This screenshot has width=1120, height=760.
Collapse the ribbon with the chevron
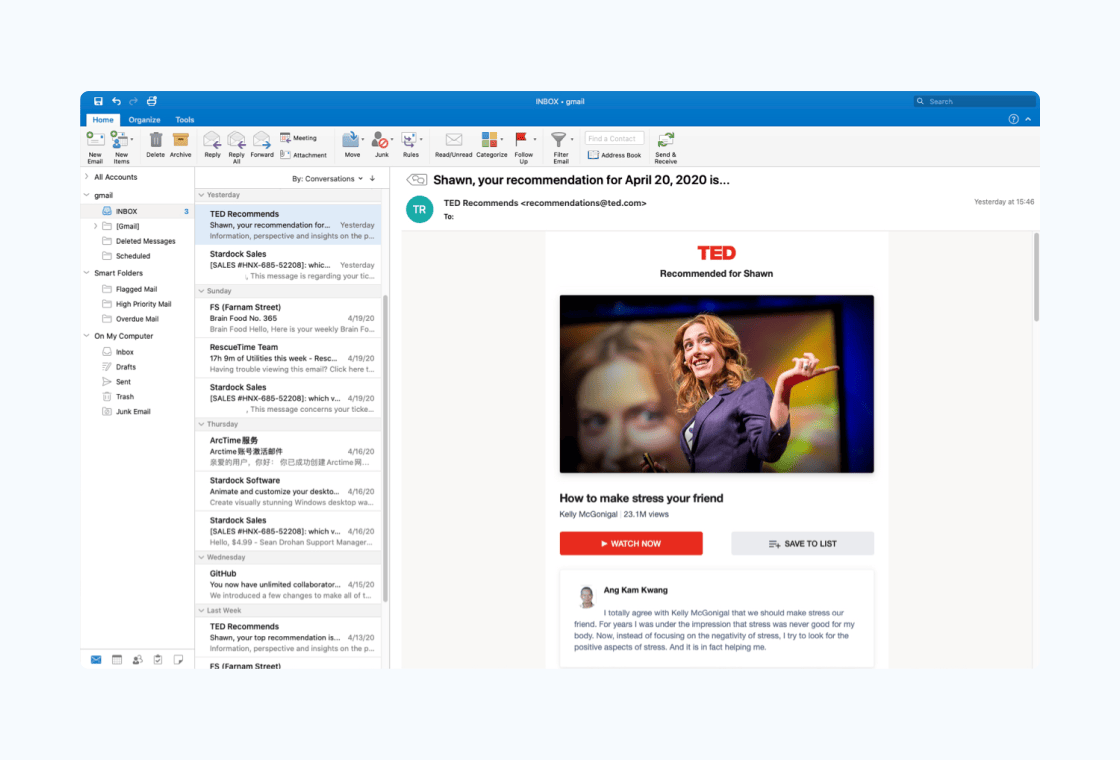click(x=1028, y=119)
